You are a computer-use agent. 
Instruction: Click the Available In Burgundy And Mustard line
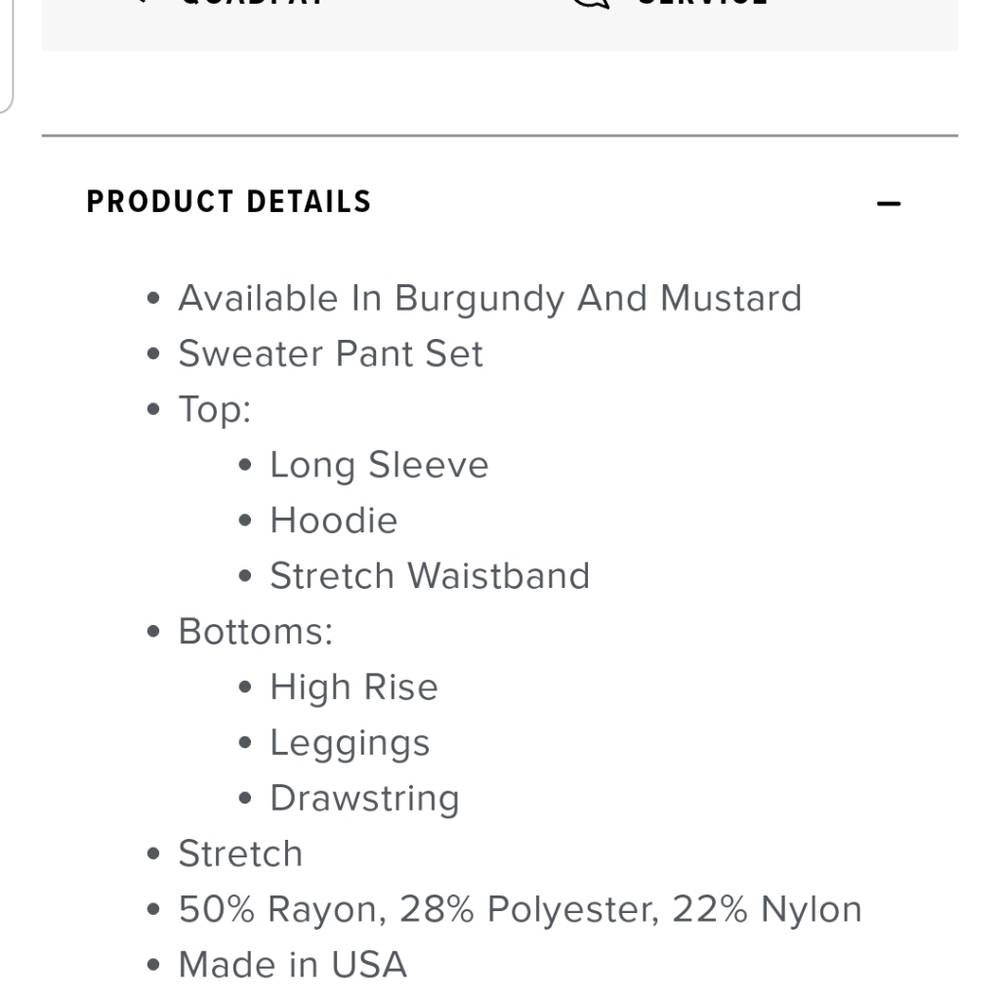pyautogui.click(x=489, y=298)
